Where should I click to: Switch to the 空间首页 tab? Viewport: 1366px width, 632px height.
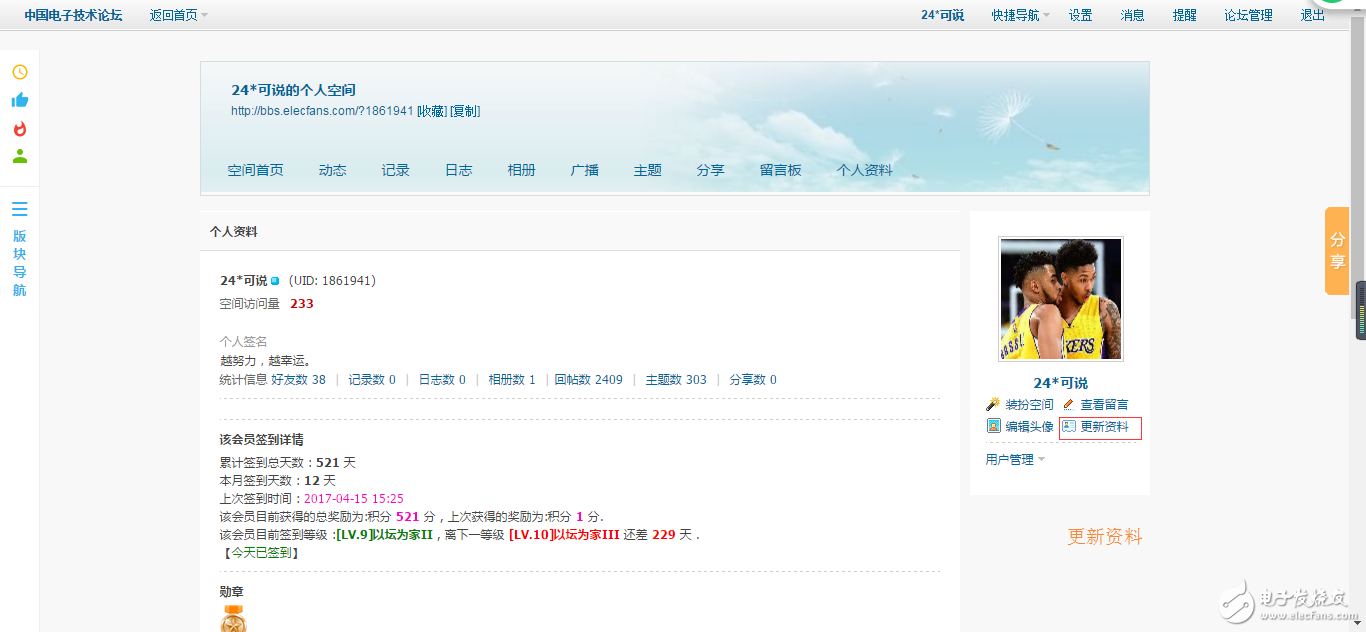coord(255,170)
